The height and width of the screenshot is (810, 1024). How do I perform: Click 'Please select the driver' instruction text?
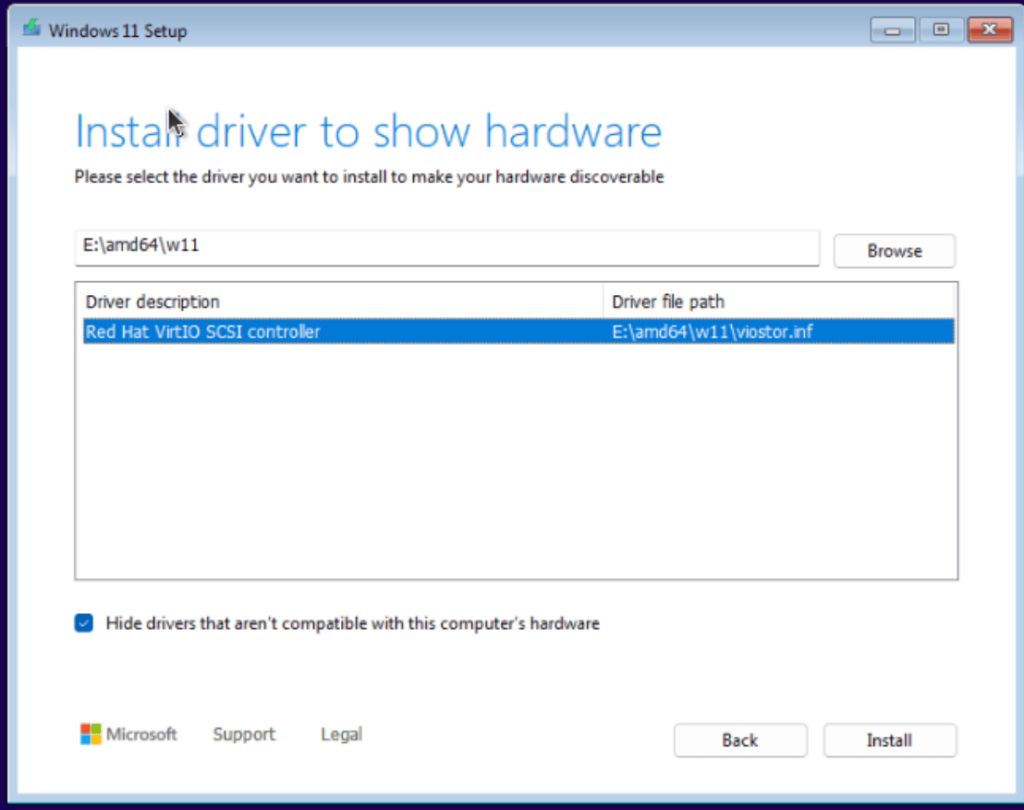tap(369, 177)
